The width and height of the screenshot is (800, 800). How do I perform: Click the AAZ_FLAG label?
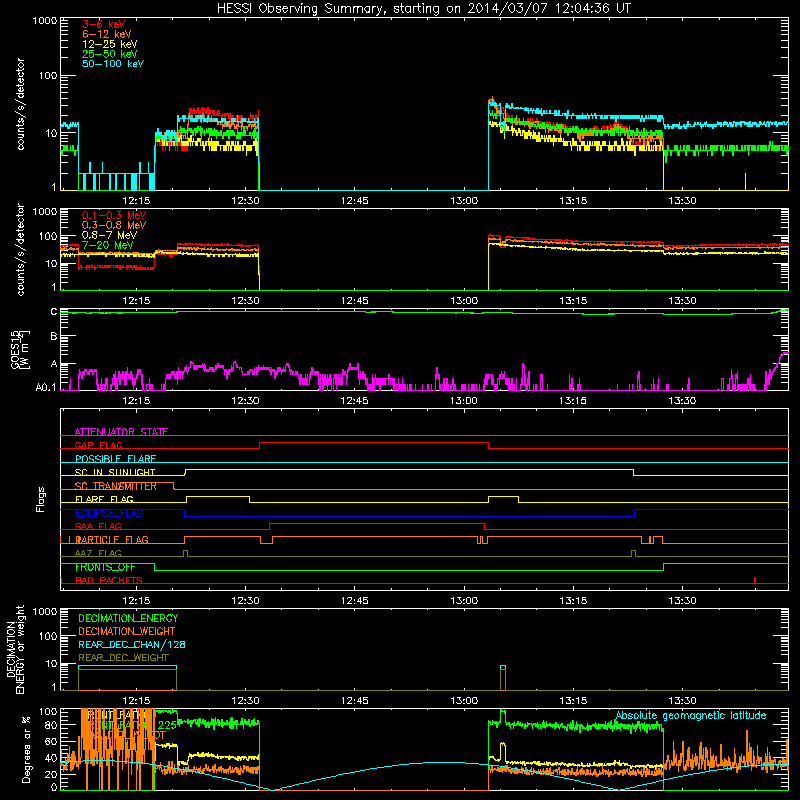click(98, 553)
